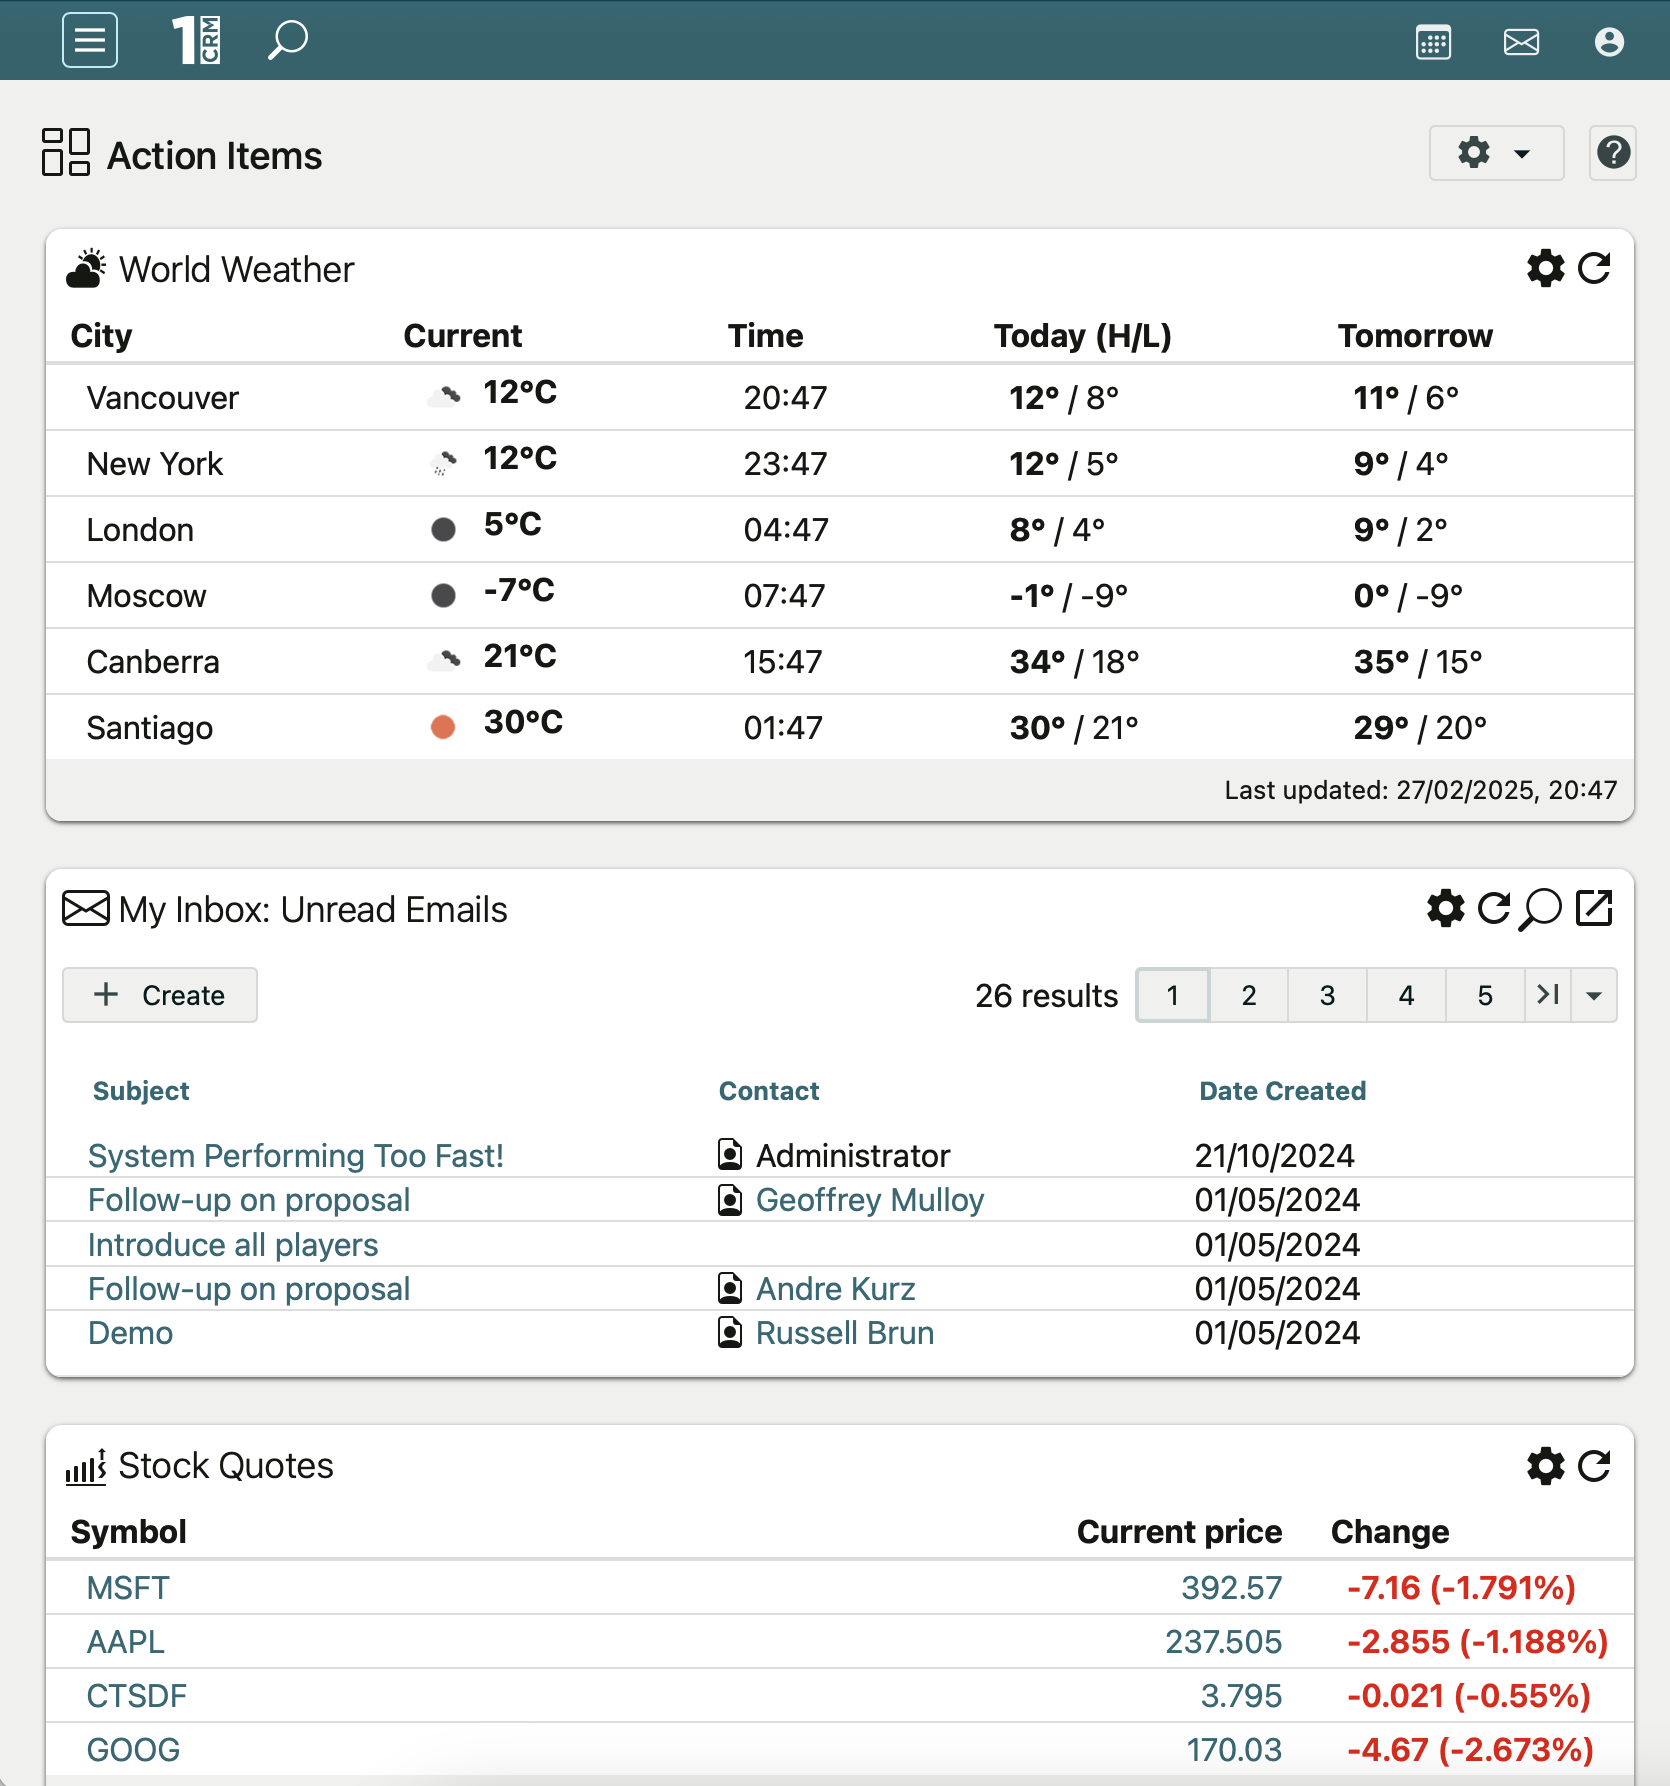This screenshot has height=1786, width=1670.
Task: Search within My Inbox panel
Action: (1541, 909)
